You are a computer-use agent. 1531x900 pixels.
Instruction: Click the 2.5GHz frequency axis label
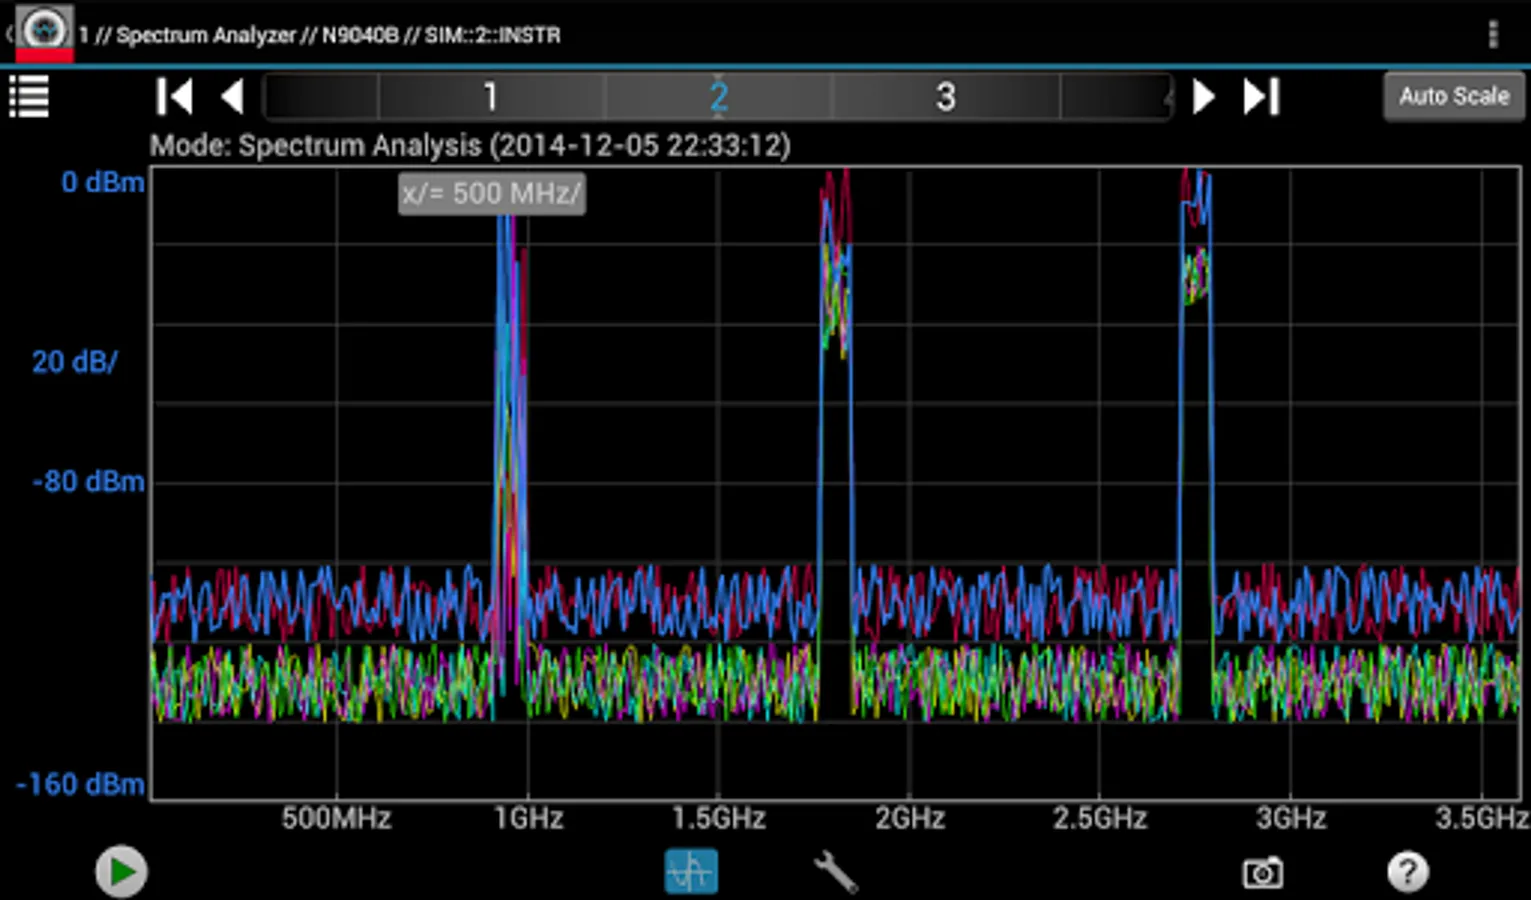(x=1100, y=818)
